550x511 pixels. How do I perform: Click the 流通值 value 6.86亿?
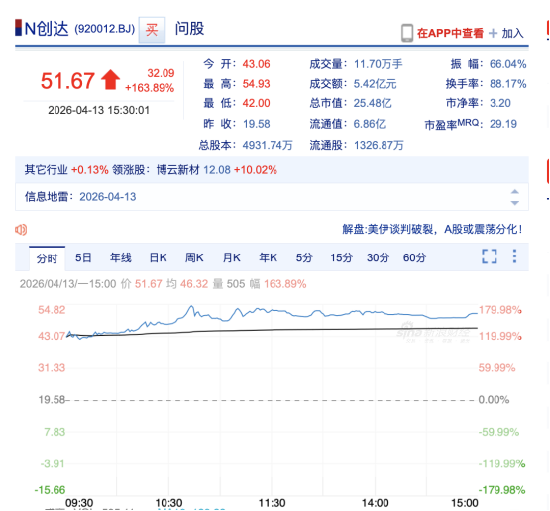pos(370,124)
